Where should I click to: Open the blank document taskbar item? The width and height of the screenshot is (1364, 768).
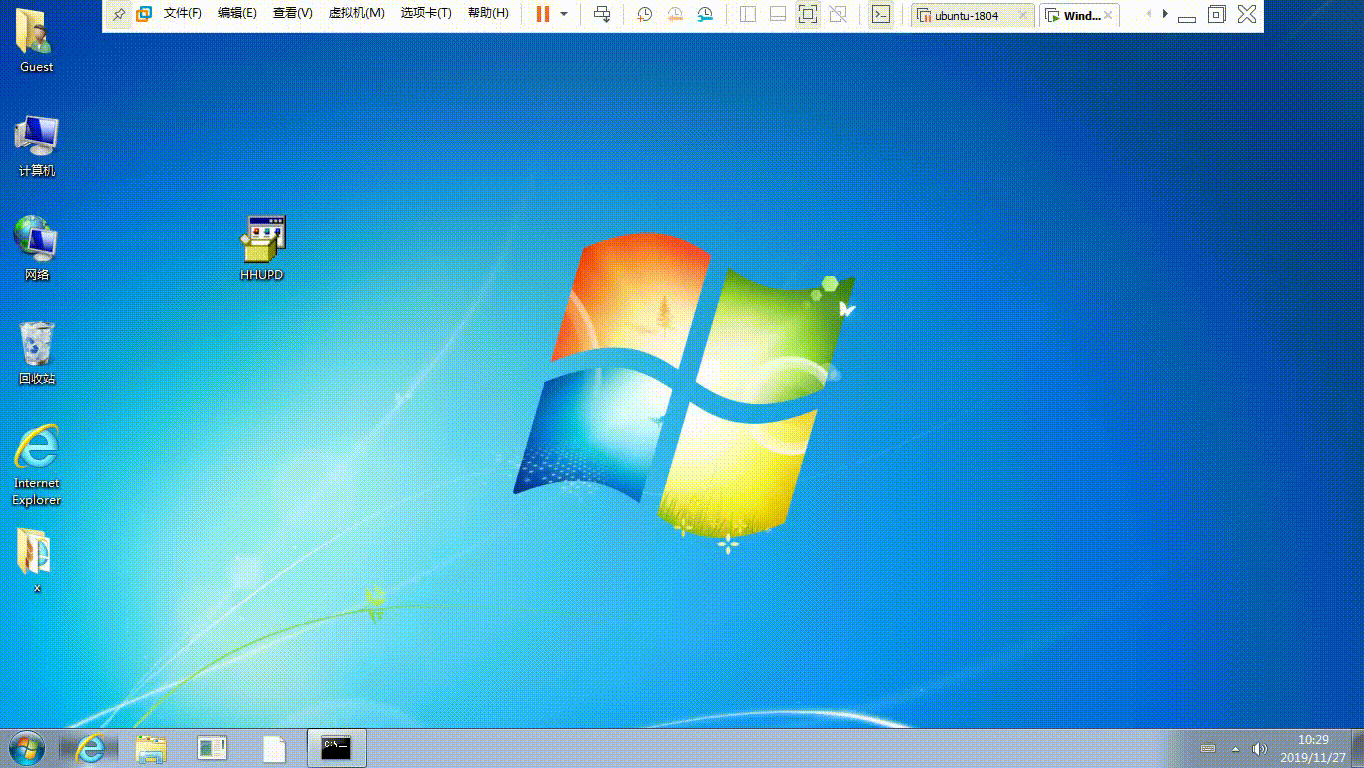[x=274, y=748]
